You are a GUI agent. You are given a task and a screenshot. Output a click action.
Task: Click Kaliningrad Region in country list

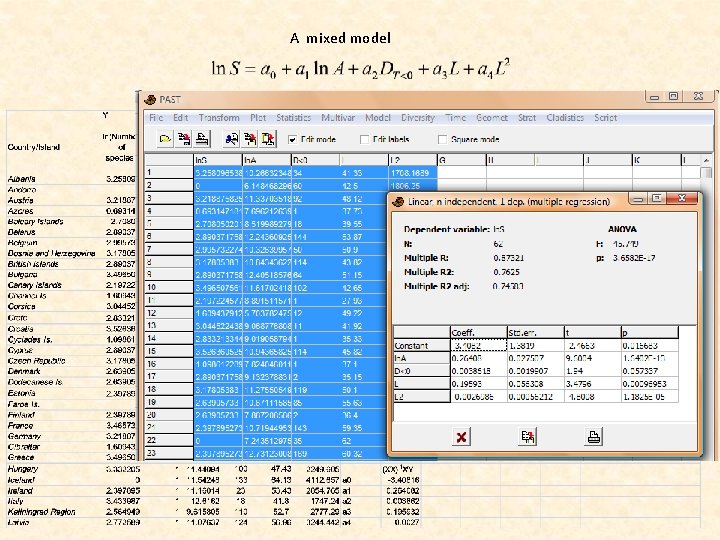41,512
